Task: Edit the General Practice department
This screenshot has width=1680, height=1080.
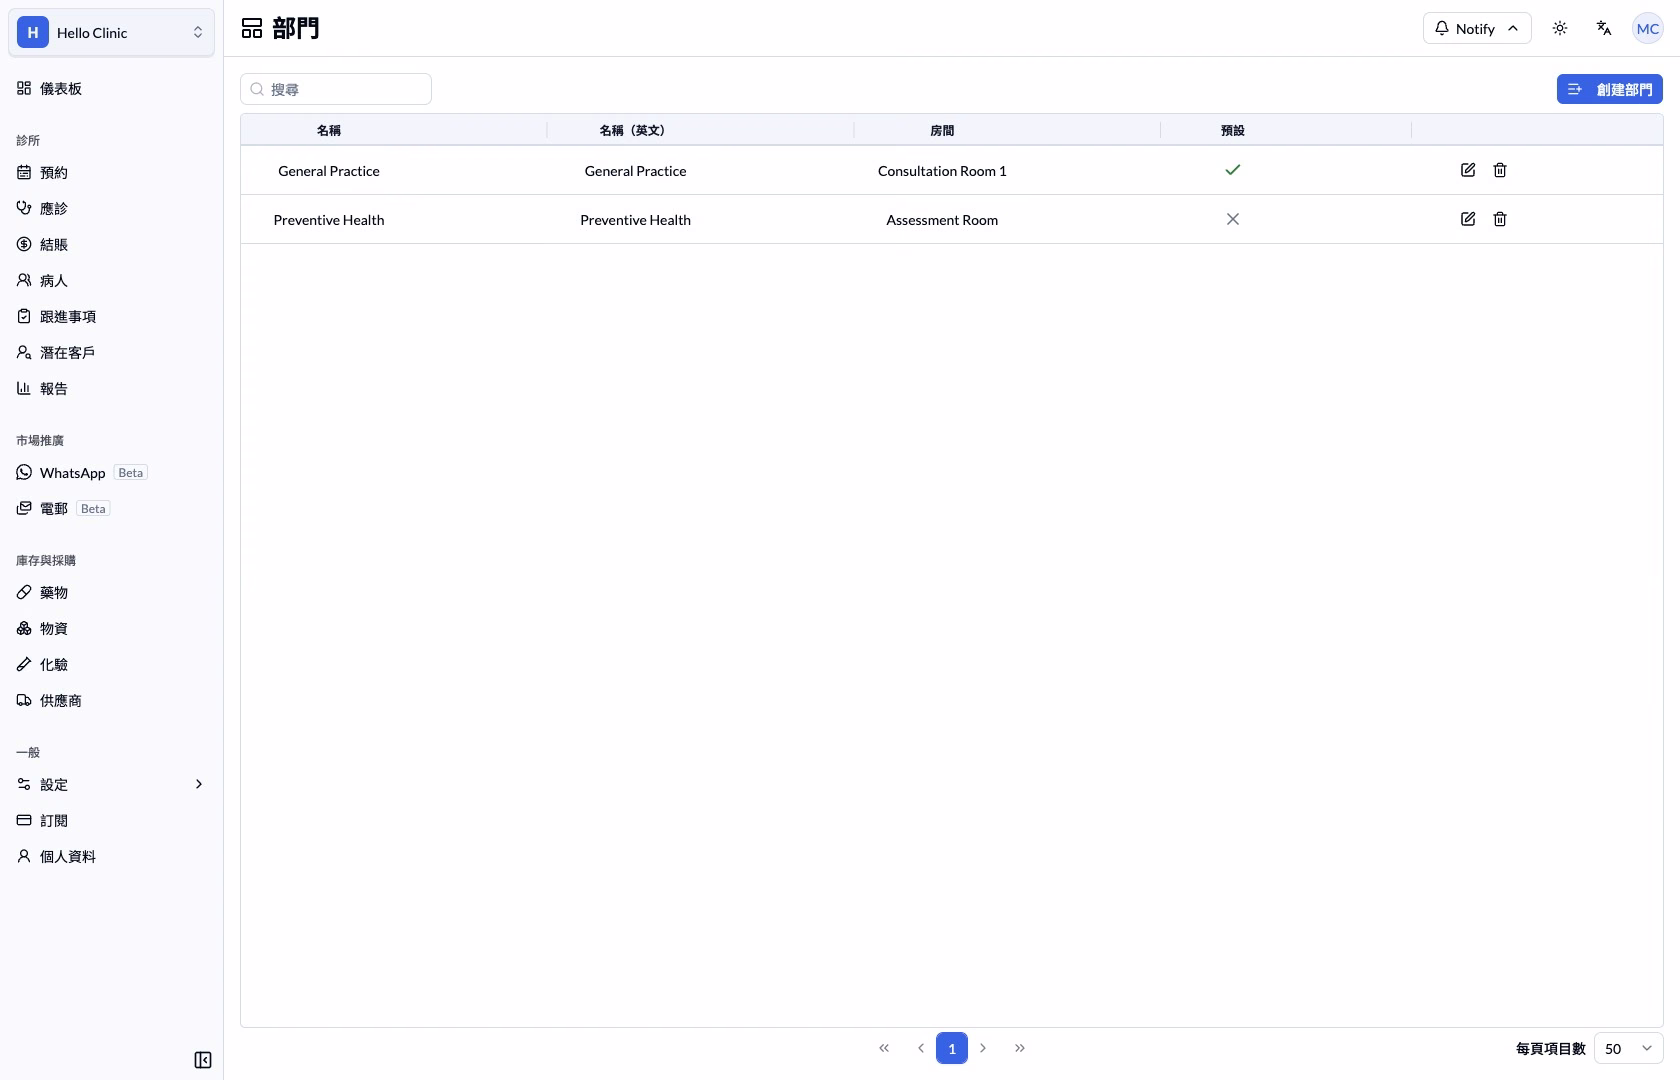Action: [1468, 170]
